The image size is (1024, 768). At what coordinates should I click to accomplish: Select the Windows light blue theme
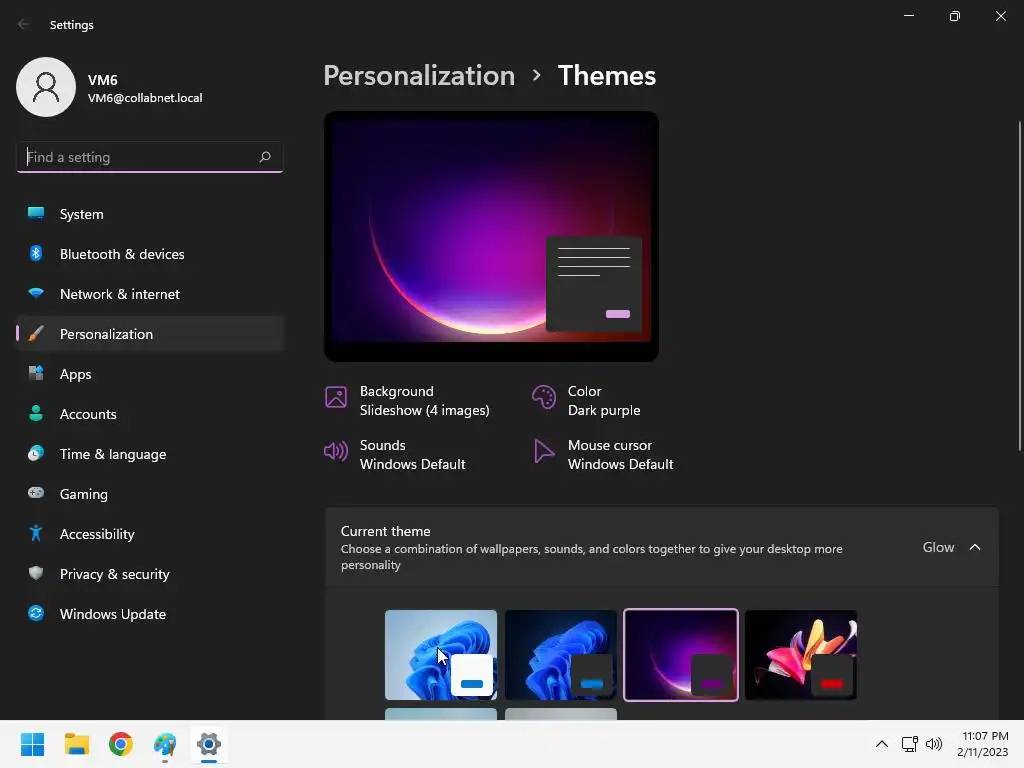coord(441,655)
